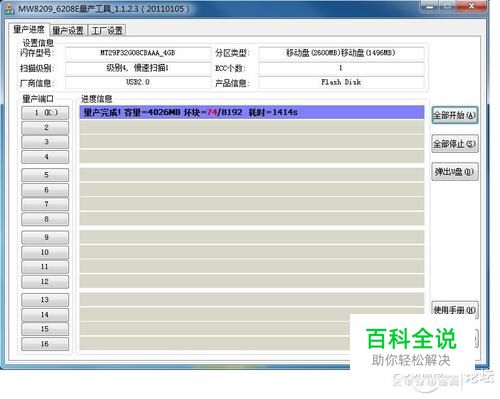Select port button 14
The height and width of the screenshot is (399, 500).
(45, 315)
